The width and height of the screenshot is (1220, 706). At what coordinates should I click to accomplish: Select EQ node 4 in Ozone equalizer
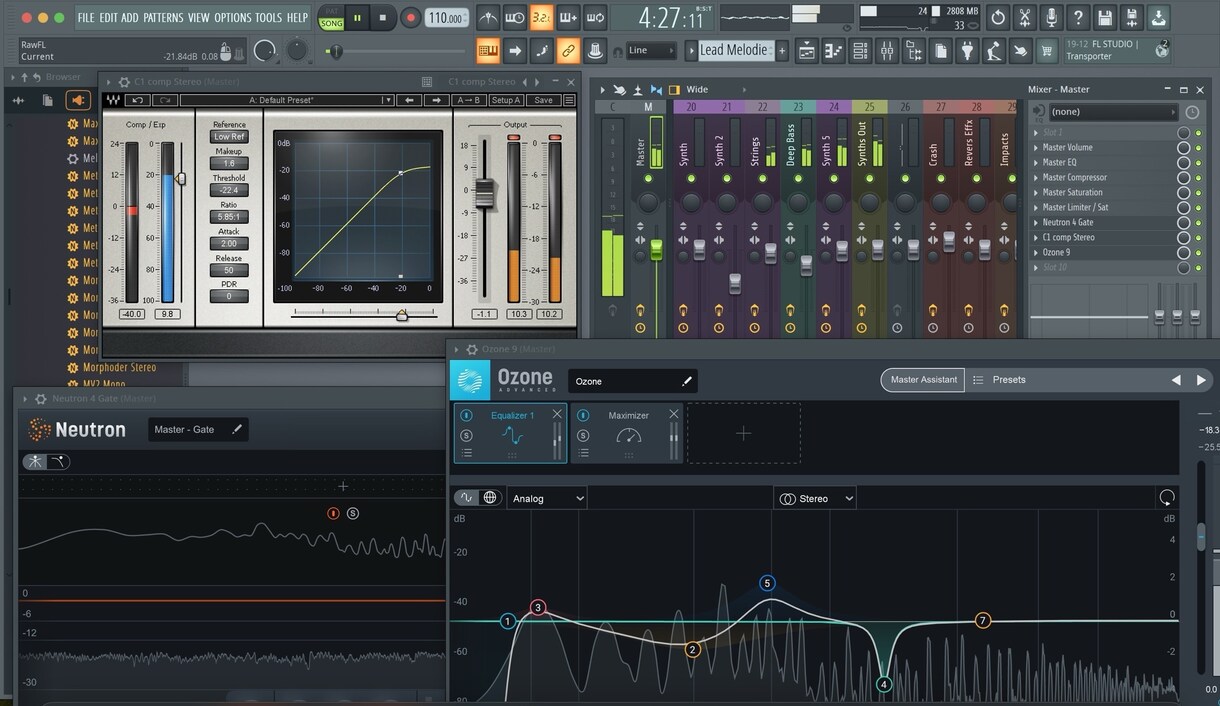[x=883, y=685]
